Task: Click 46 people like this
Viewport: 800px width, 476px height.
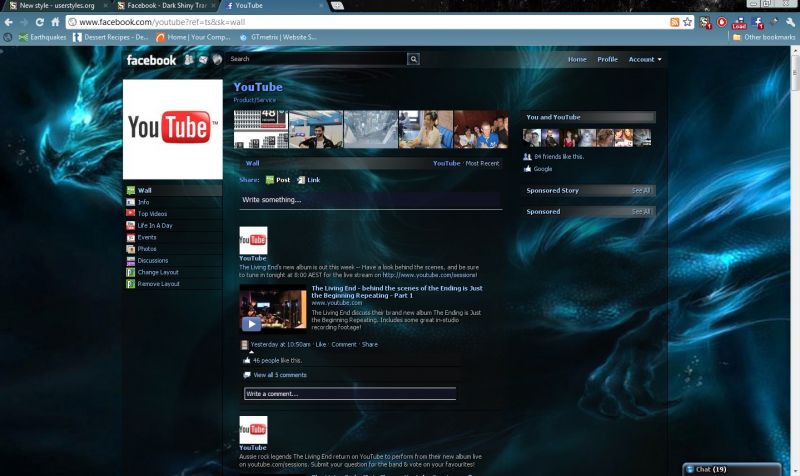Action: (277, 360)
